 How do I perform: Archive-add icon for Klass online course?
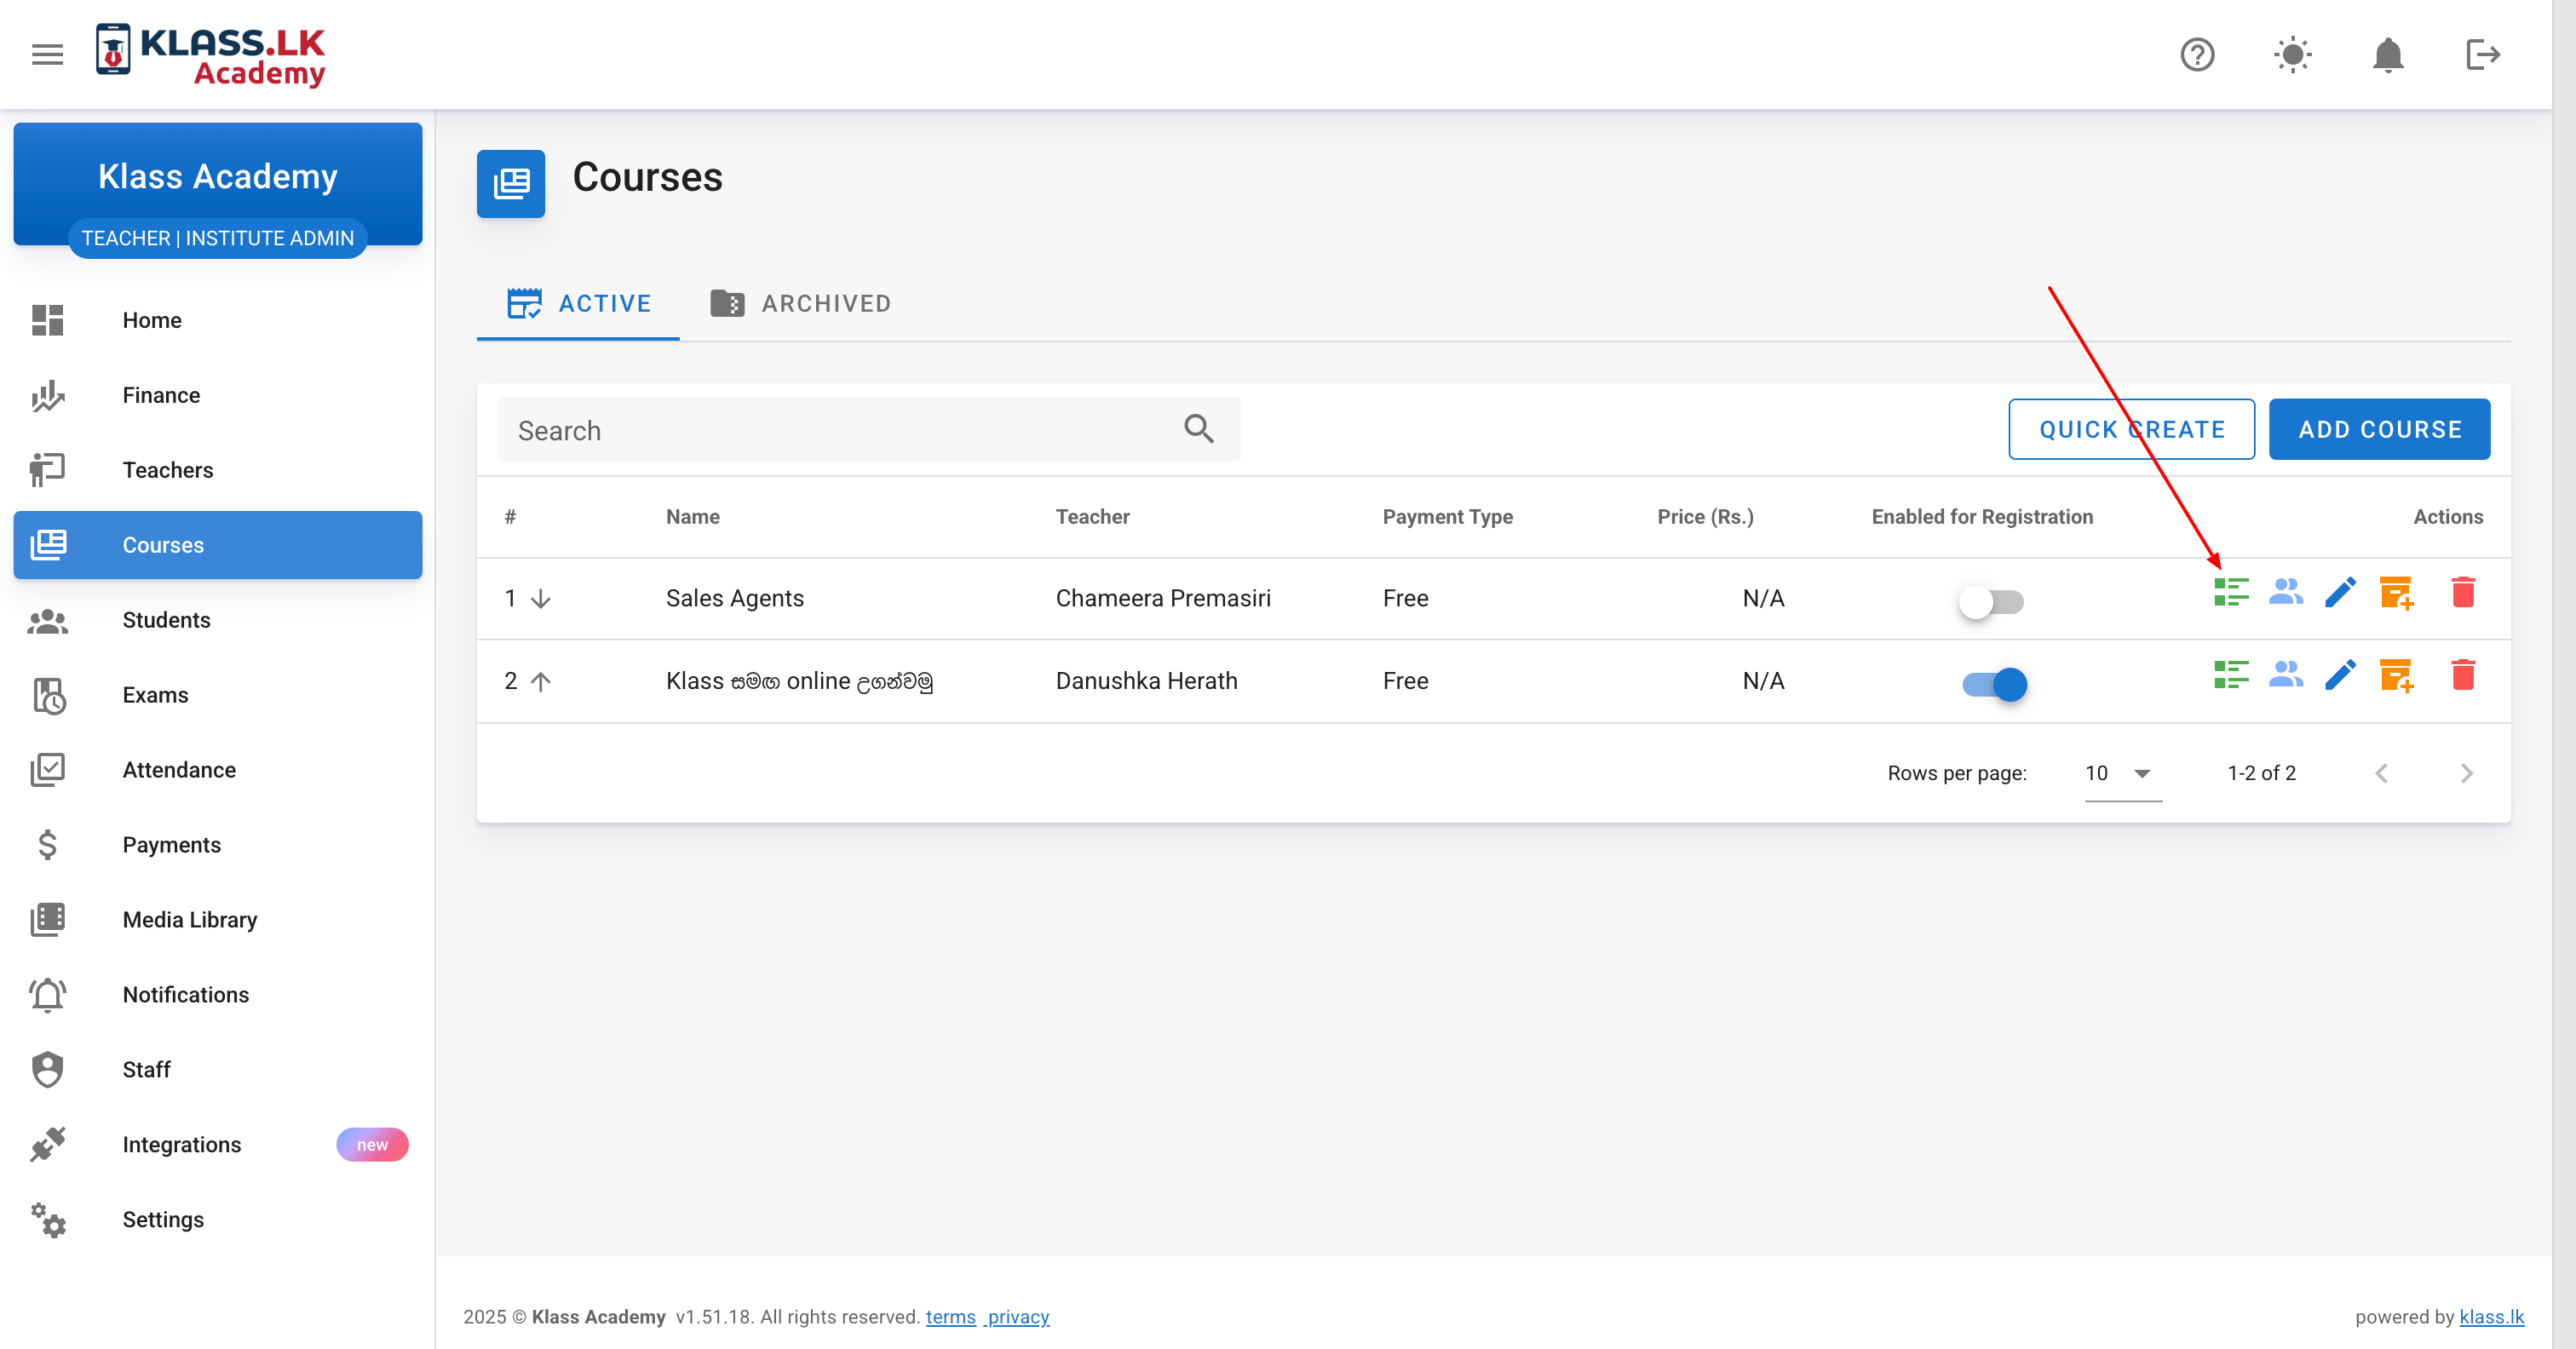(2396, 676)
